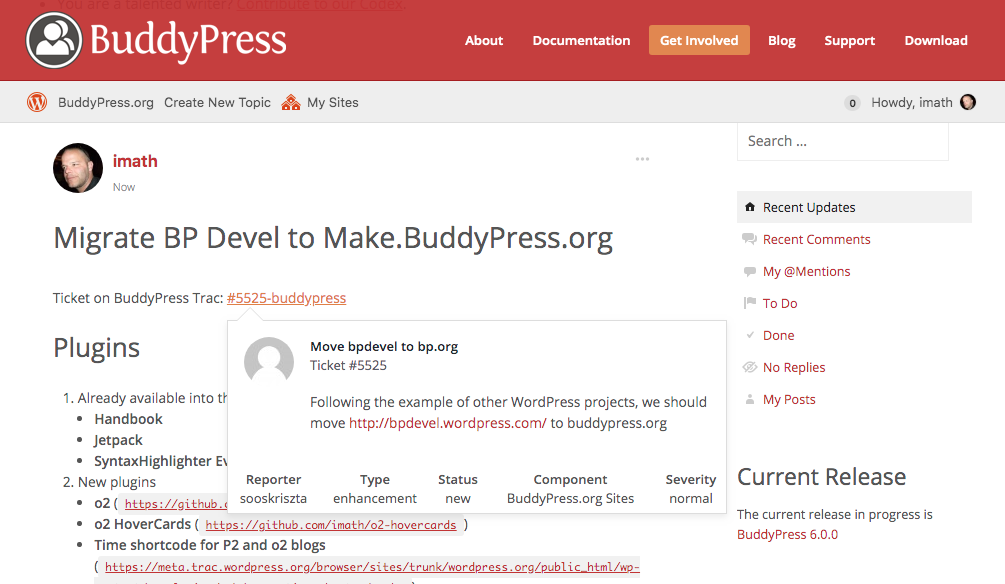Click the To Do flag icon
The height and width of the screenshot is (584, 1005).
(749, 303)
